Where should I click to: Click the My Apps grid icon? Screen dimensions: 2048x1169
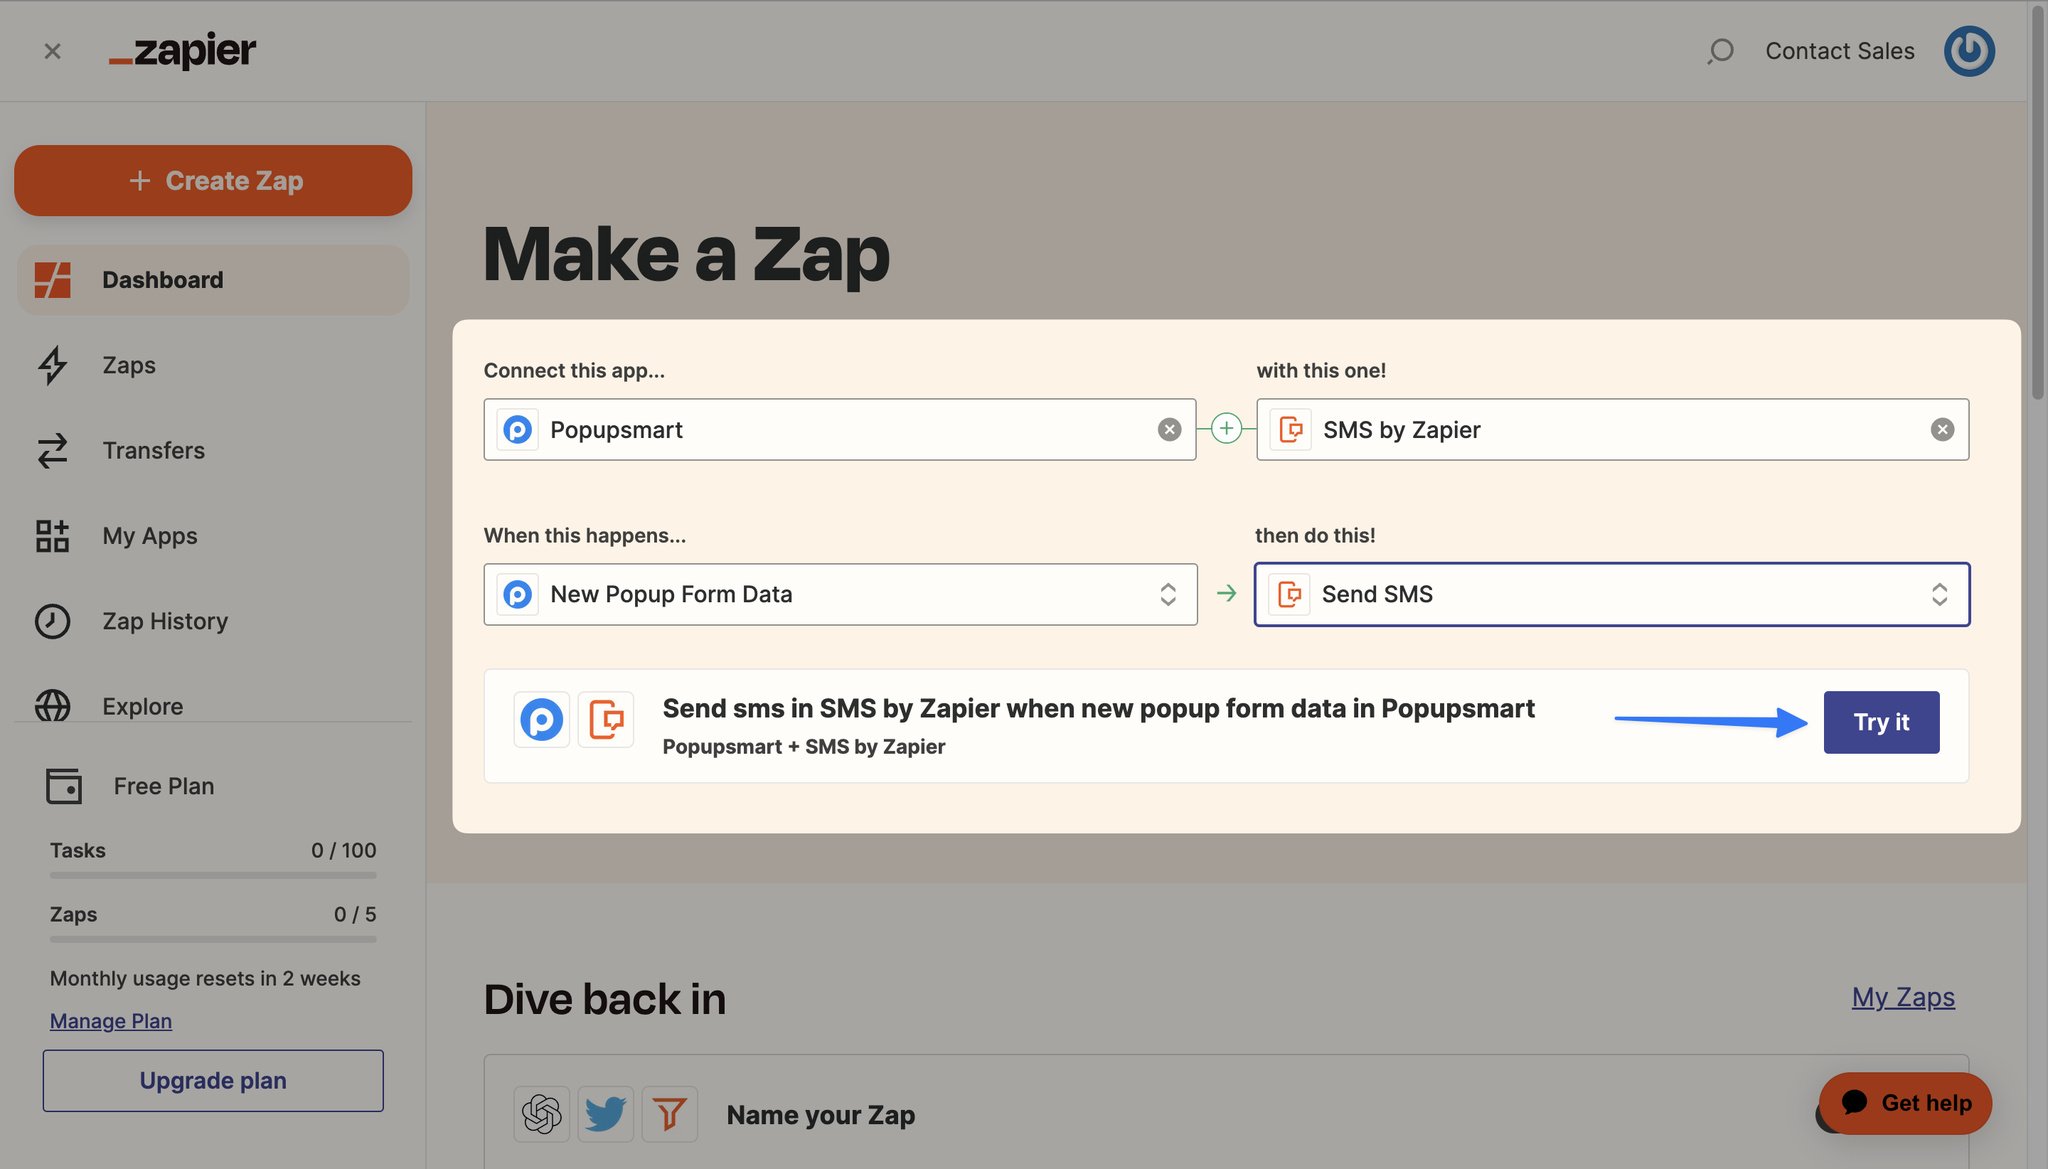pos(53,536)
